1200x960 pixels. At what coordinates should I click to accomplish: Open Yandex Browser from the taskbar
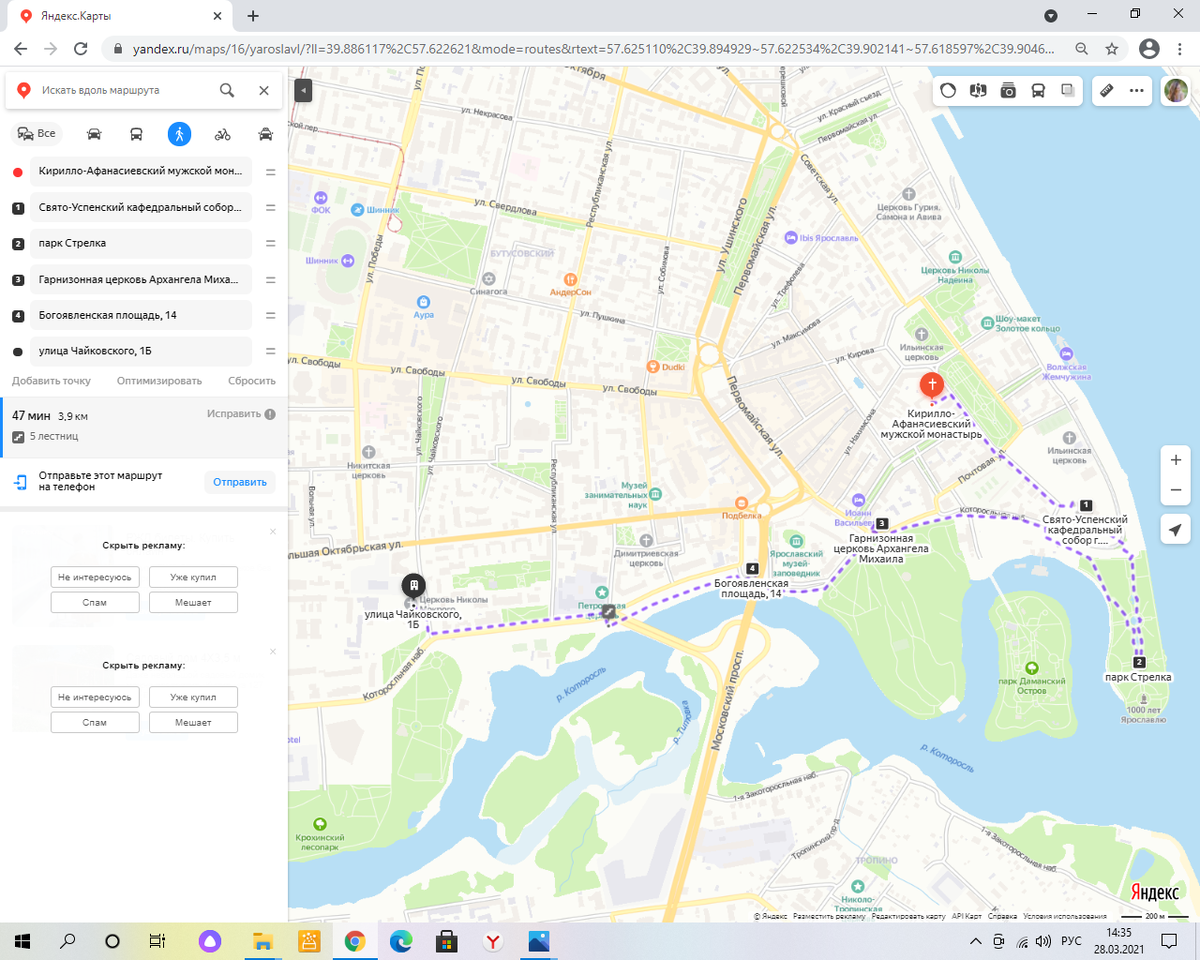point(493,941)
